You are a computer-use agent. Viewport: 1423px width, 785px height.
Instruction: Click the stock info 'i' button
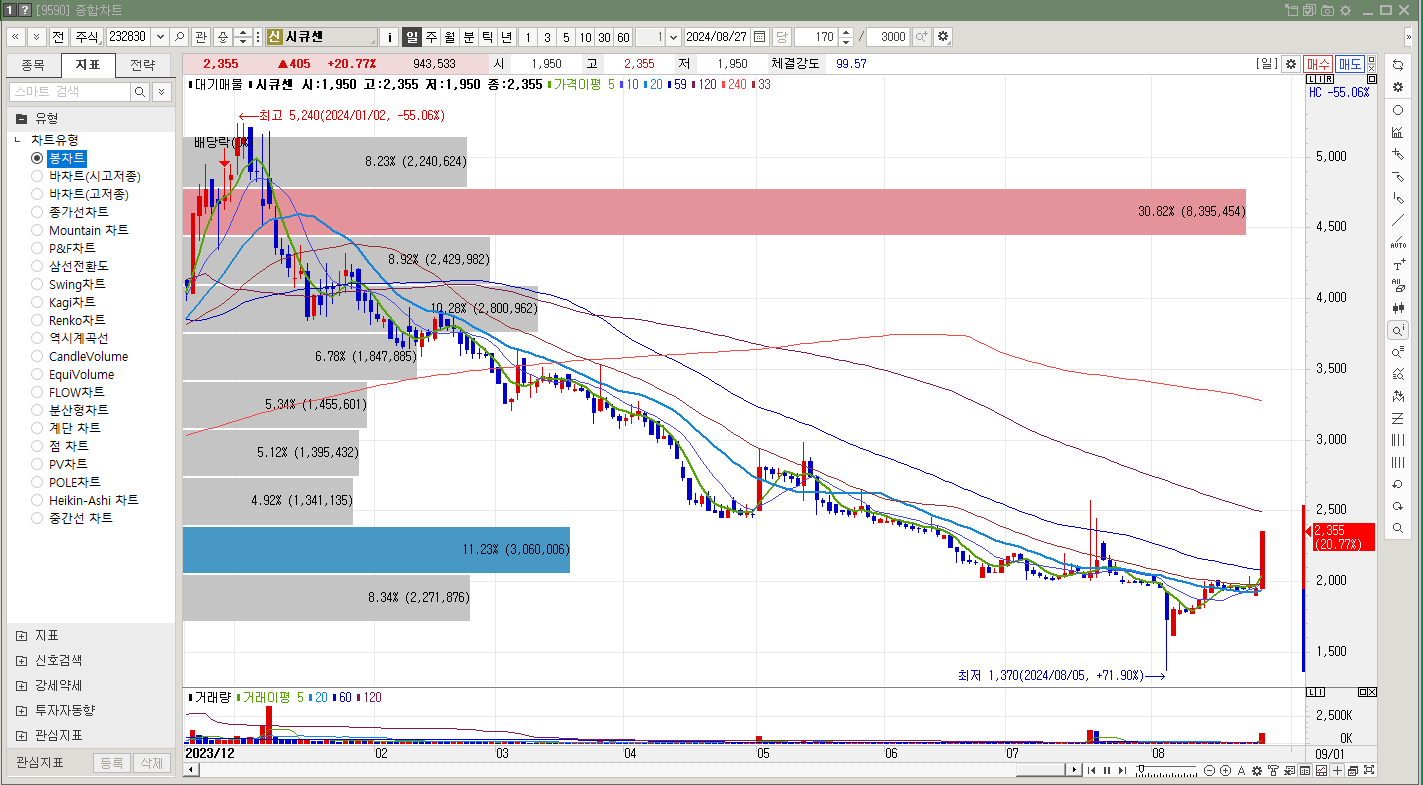pos(390,37)
